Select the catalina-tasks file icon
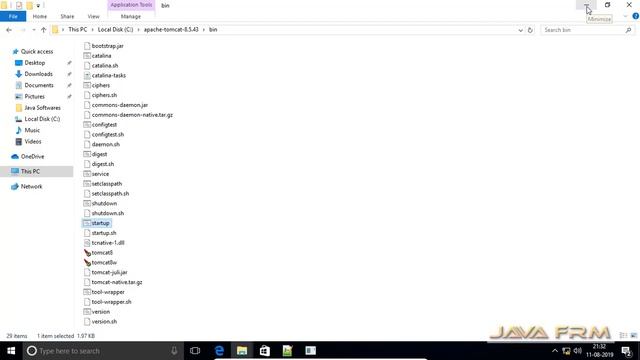 coord(87,76)
